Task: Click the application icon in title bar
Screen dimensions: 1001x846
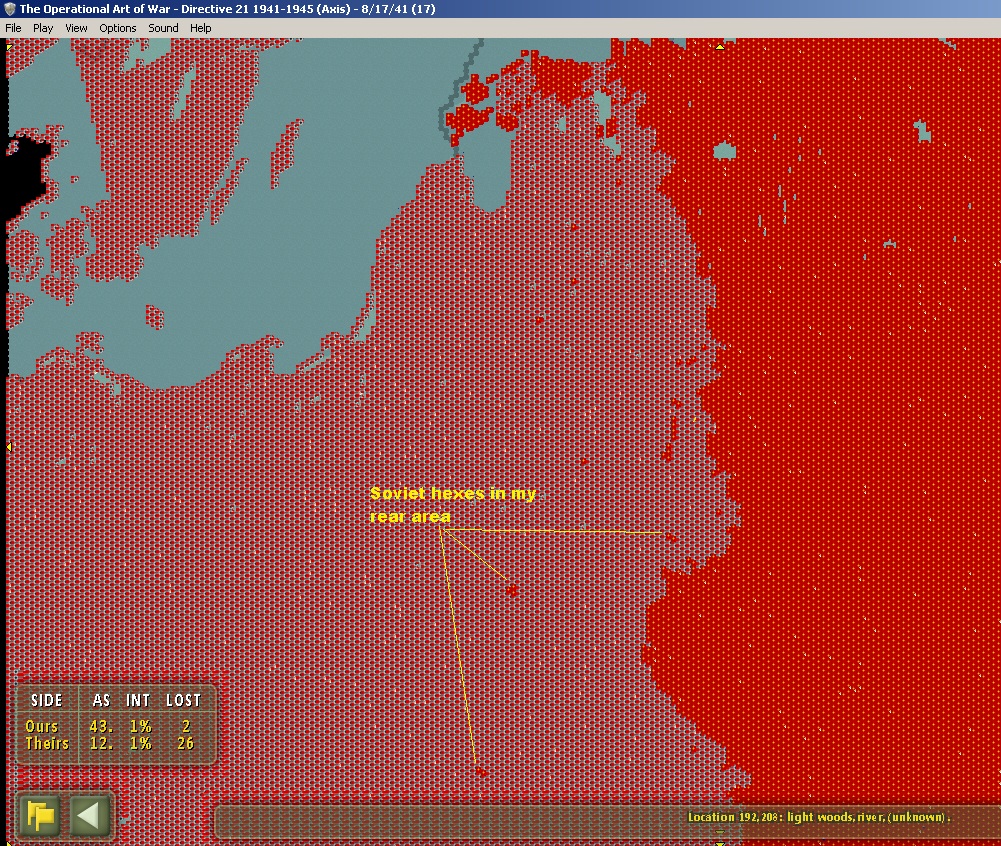Action: tap(10, 9)
